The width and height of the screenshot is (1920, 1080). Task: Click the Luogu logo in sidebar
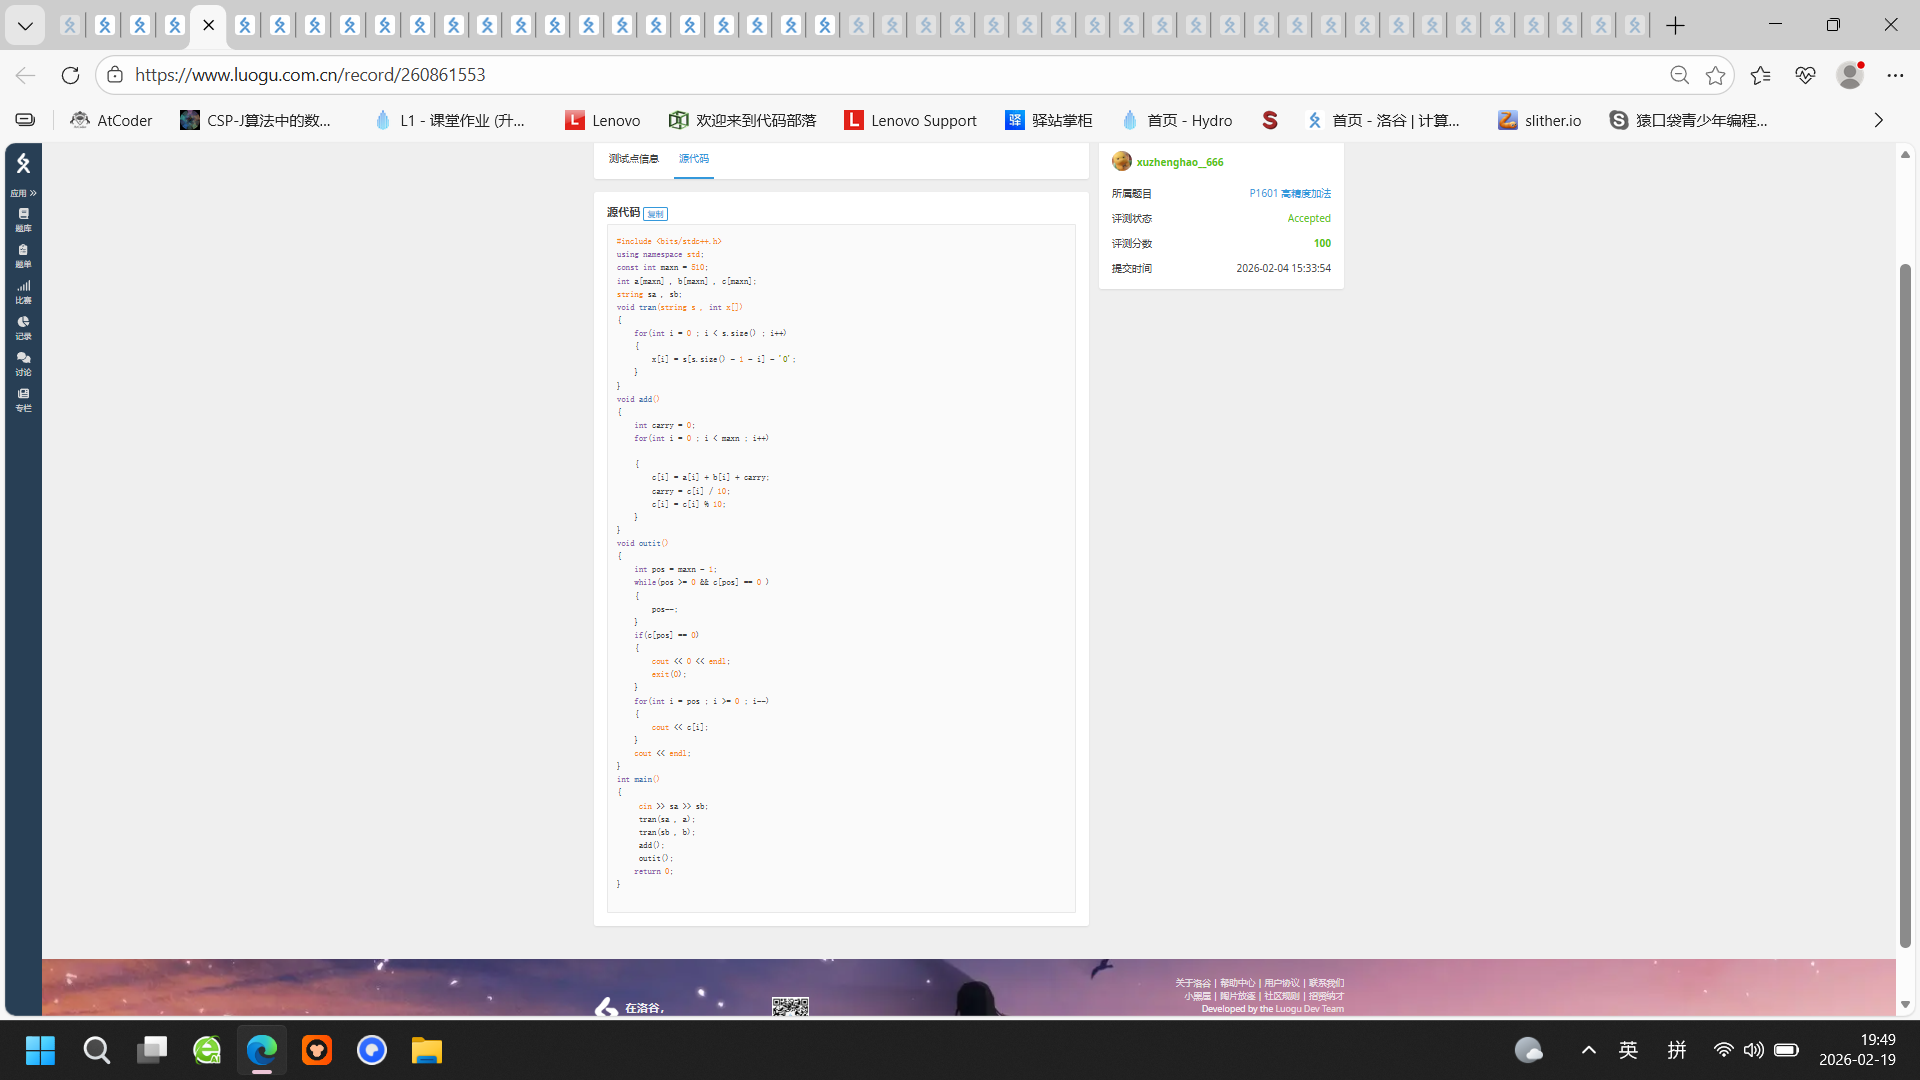tap(23, 163)
